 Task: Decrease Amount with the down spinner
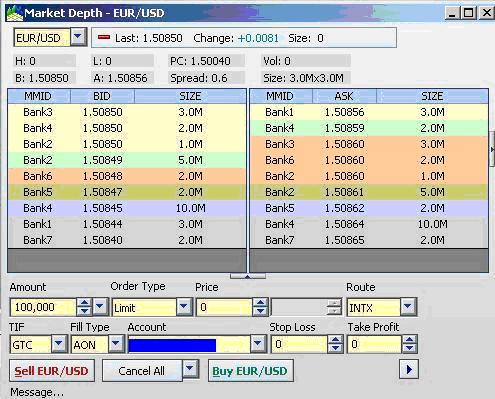[x=84, y=311]
